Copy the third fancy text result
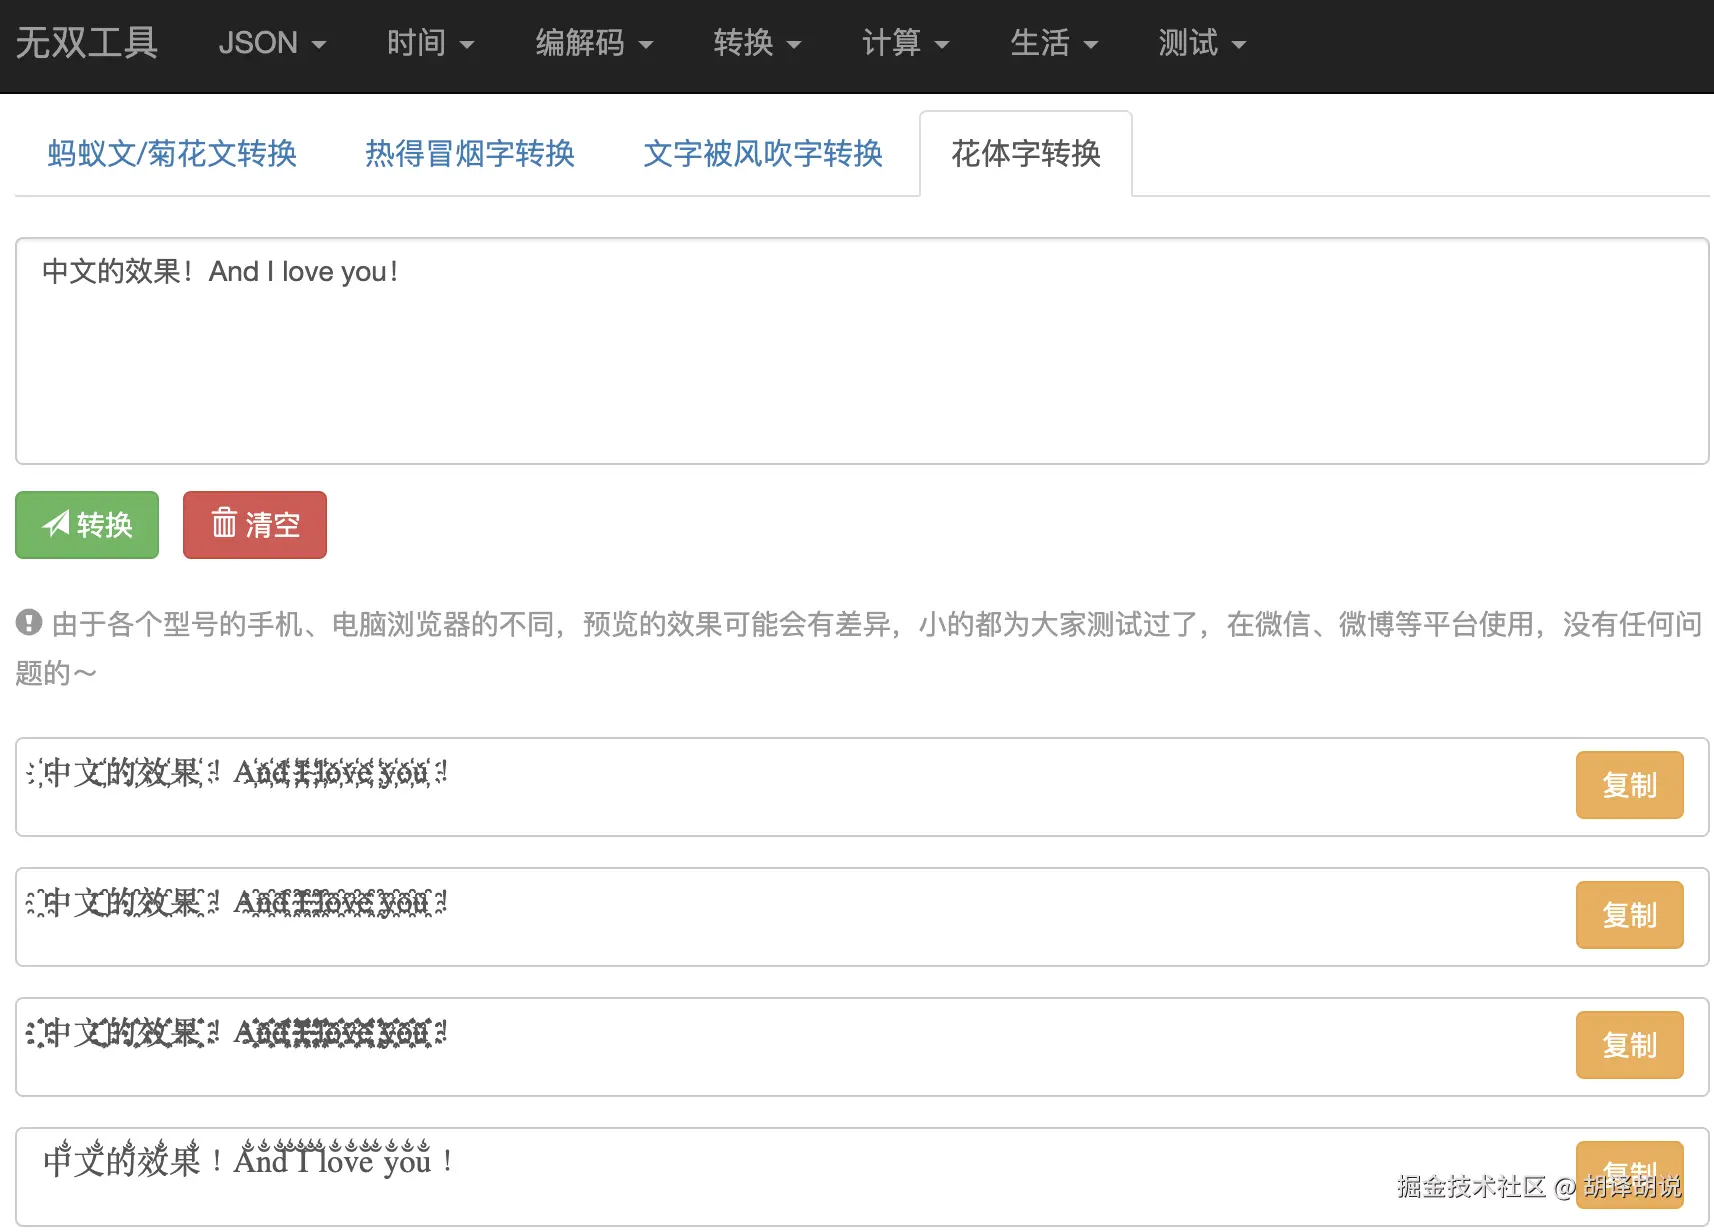Viewport: 1714px width, 1232px height. pos(1629,1045)
